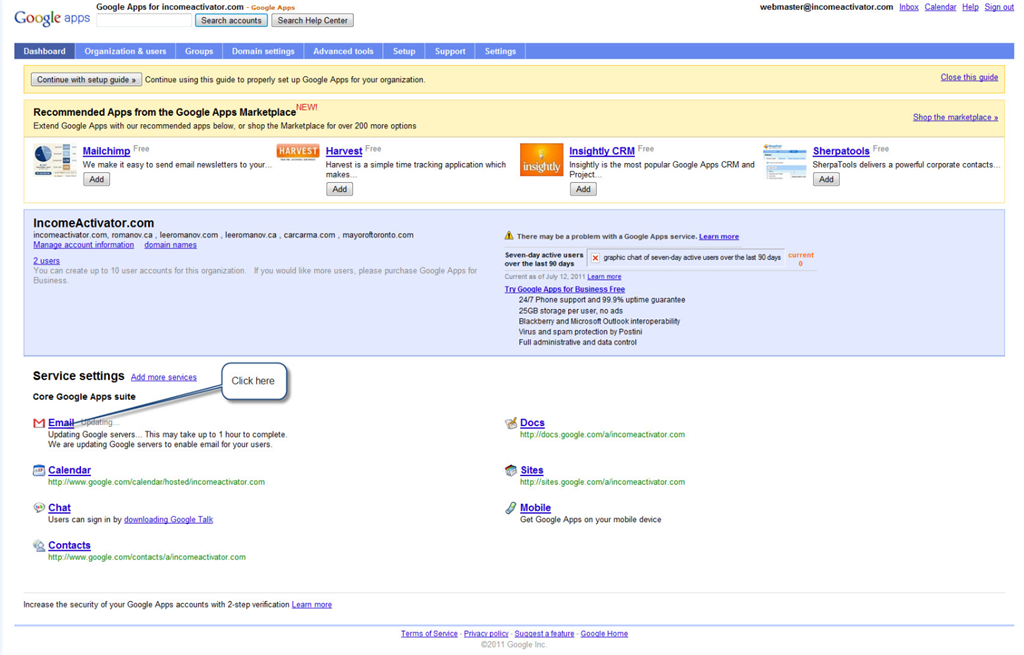The image size is (1024, 655).
Task: Click the Sign out link
Action: pyautogui.click(x=999, y=7)
